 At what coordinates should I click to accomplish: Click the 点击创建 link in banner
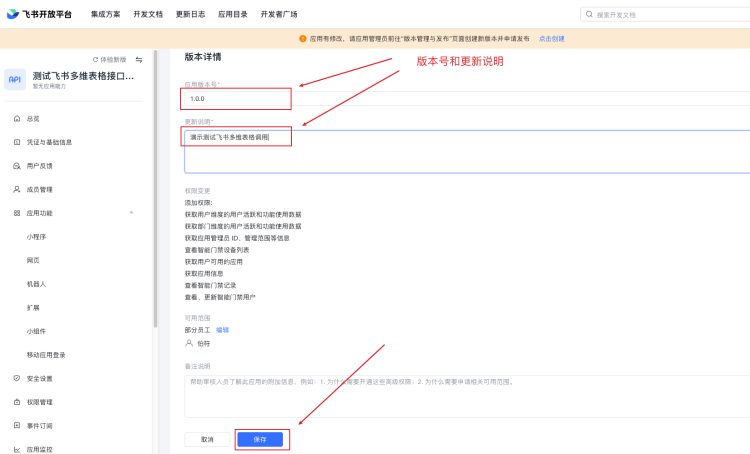[551, 39]
